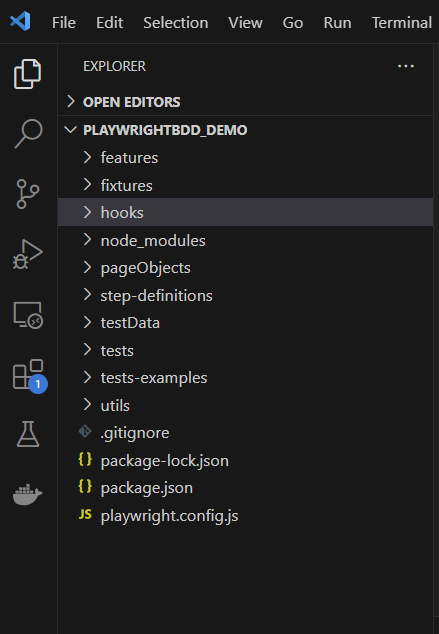Screen dimensions: 439x634
Task: Expand the fixtures folder chevron
Action: (x=87, y=184)
